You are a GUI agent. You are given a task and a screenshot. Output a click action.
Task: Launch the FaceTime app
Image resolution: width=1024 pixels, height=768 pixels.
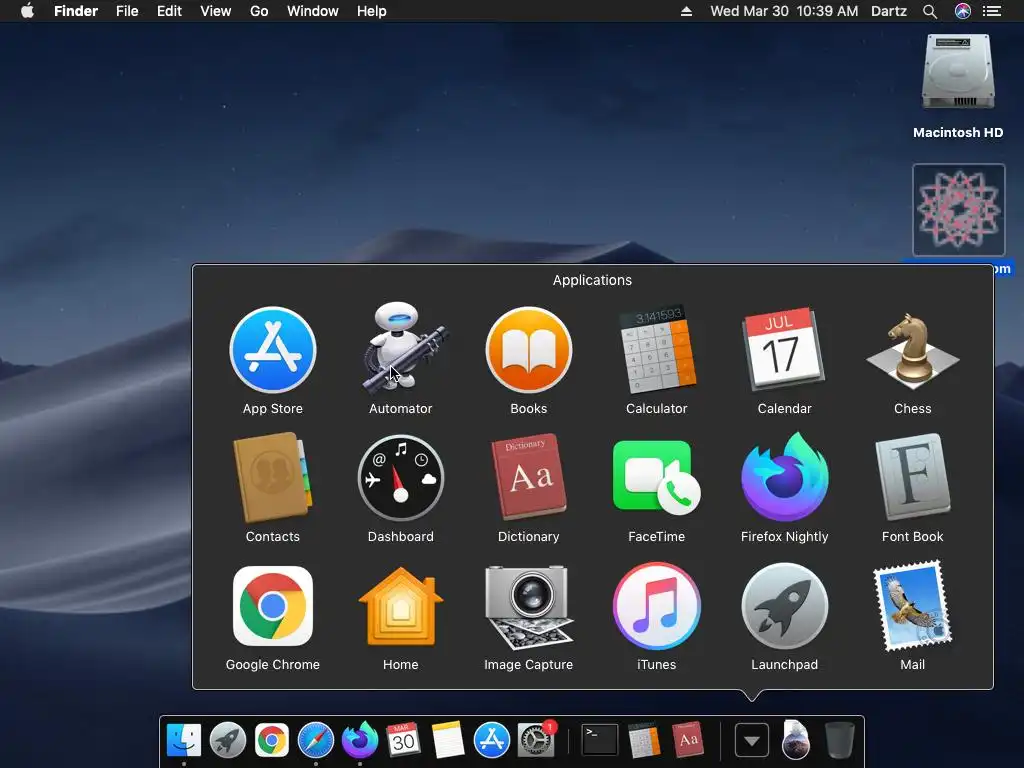coord(656,478)
